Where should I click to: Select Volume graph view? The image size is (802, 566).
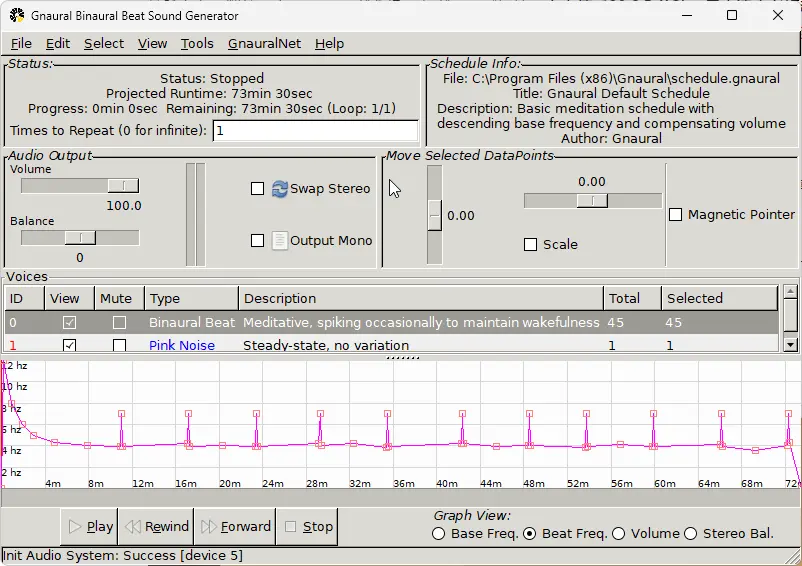tap(618, 534)
